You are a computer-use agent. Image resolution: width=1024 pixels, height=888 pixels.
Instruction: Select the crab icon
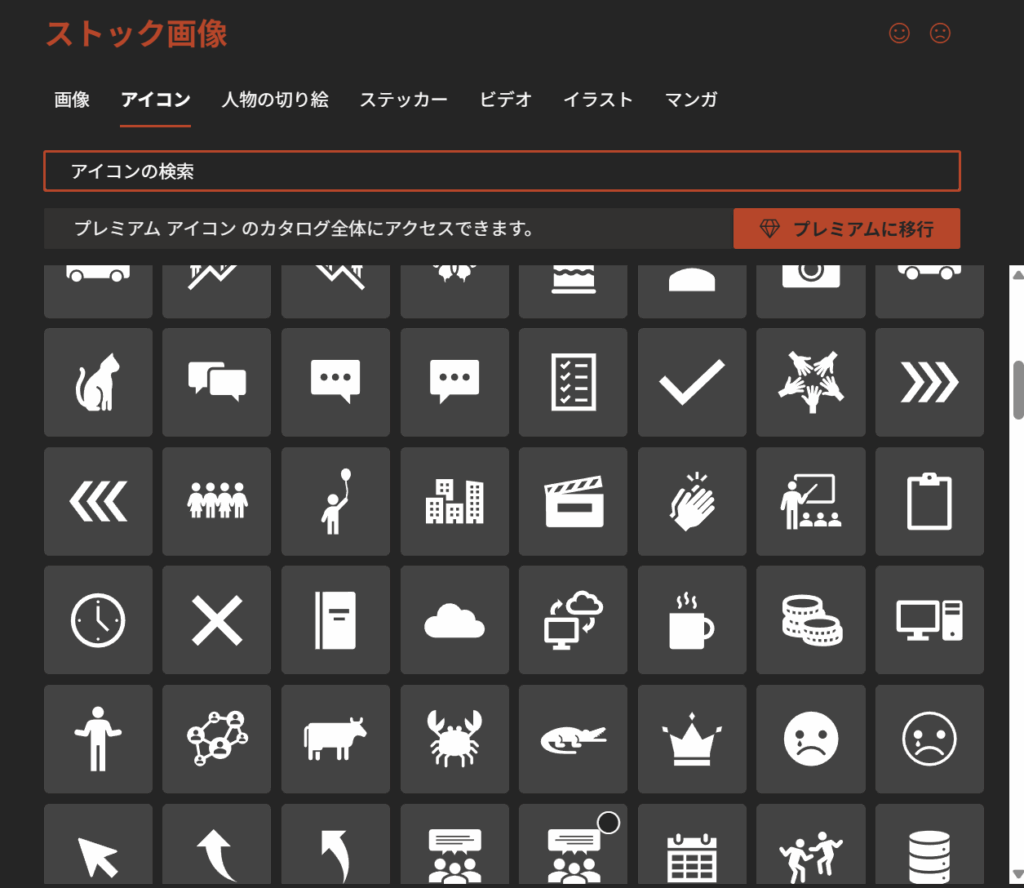(455, 739)
